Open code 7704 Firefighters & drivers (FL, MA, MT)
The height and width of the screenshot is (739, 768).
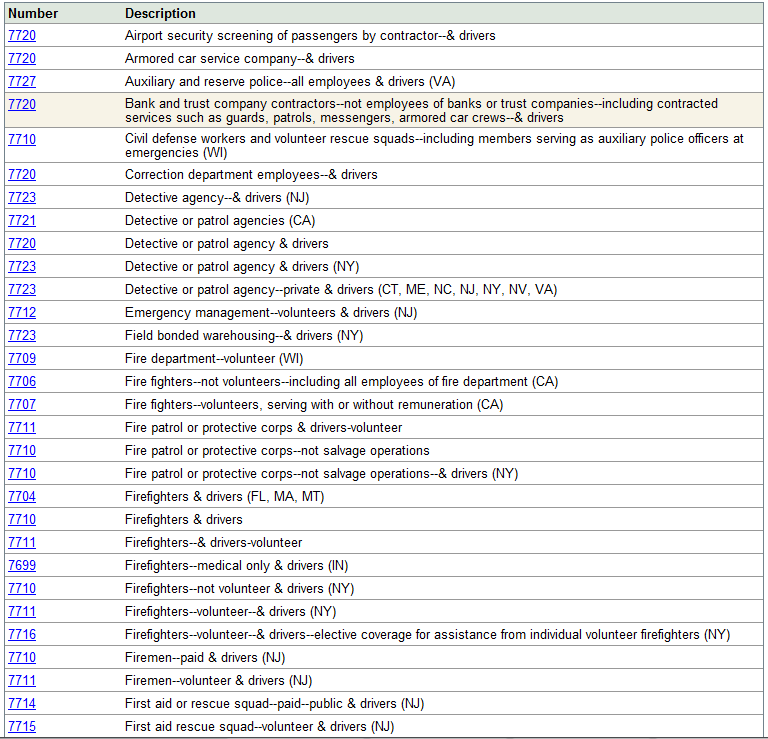click(22, 496)
